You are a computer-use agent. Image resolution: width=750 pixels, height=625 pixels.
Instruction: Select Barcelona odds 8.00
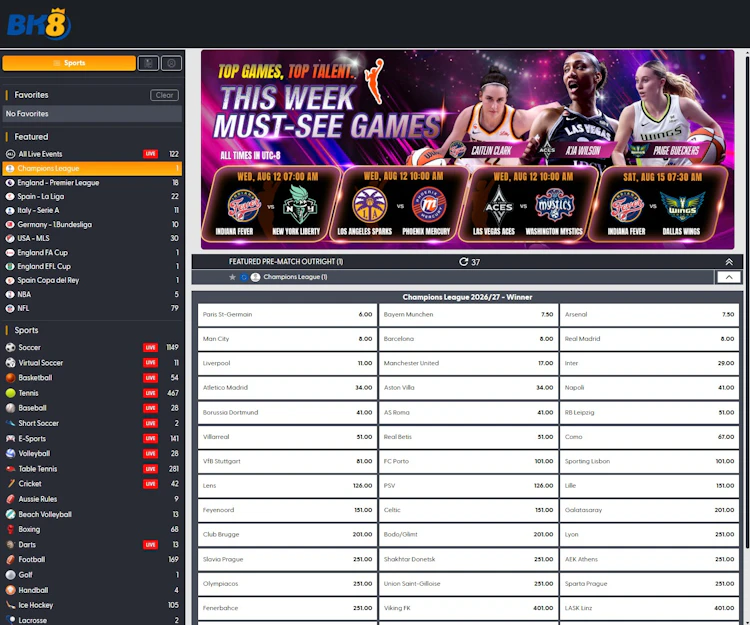468,339
